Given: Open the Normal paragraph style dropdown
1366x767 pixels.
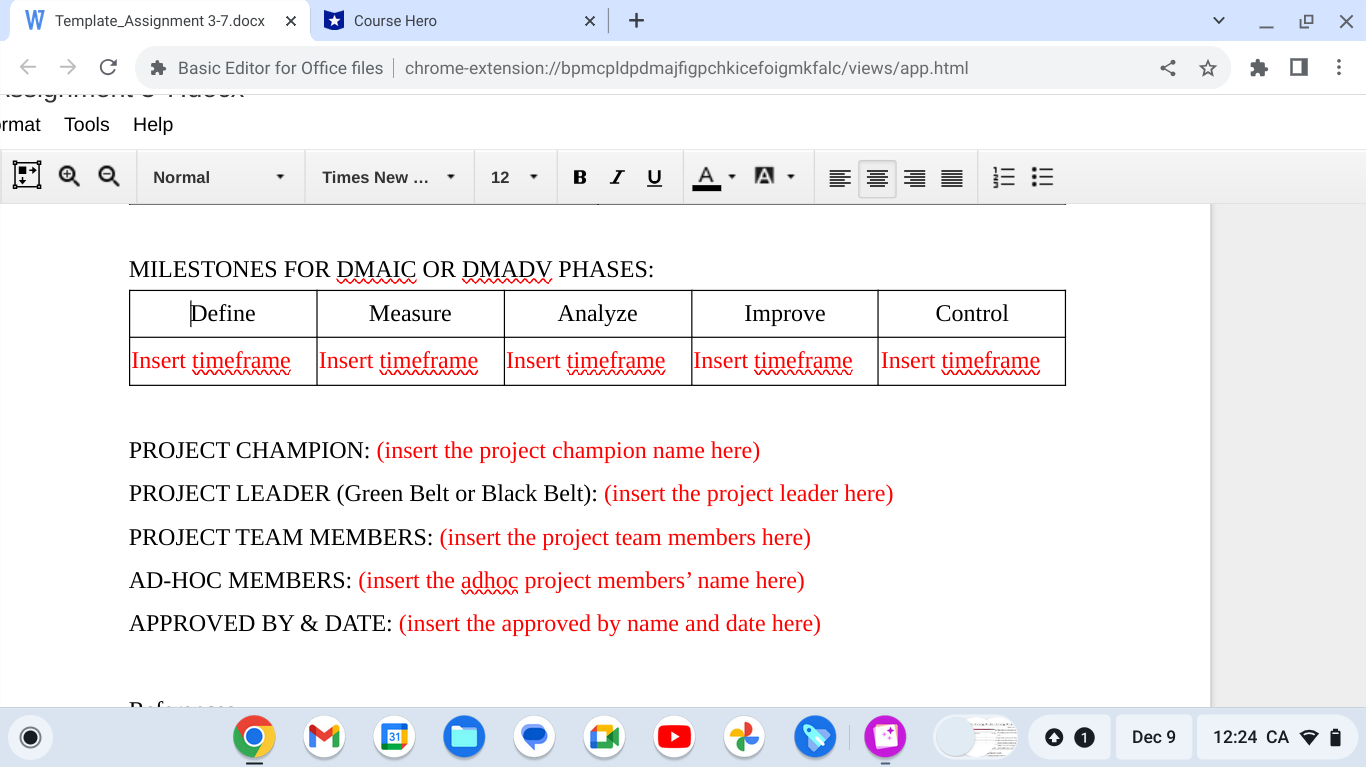Looking at the screenshot, I should pos(220,177).
